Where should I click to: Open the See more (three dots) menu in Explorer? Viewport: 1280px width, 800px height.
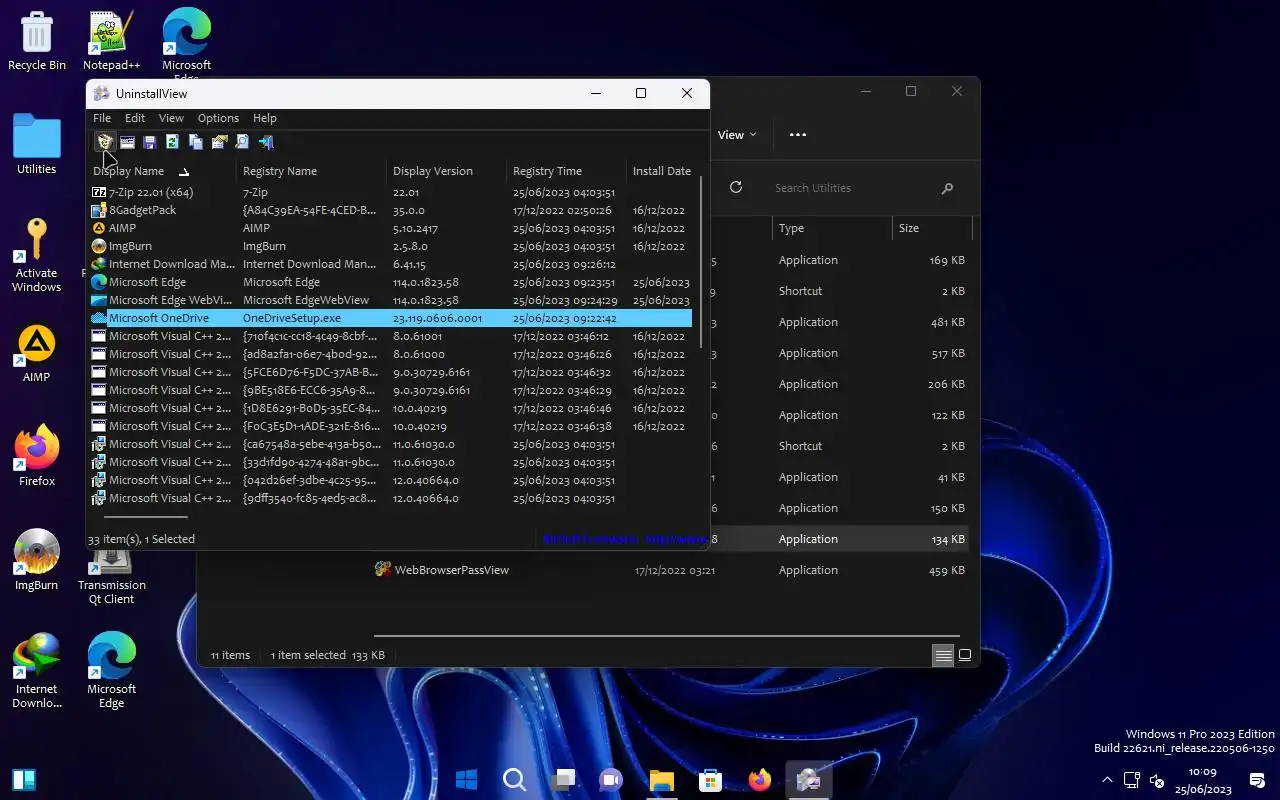(x=797, y=135)
